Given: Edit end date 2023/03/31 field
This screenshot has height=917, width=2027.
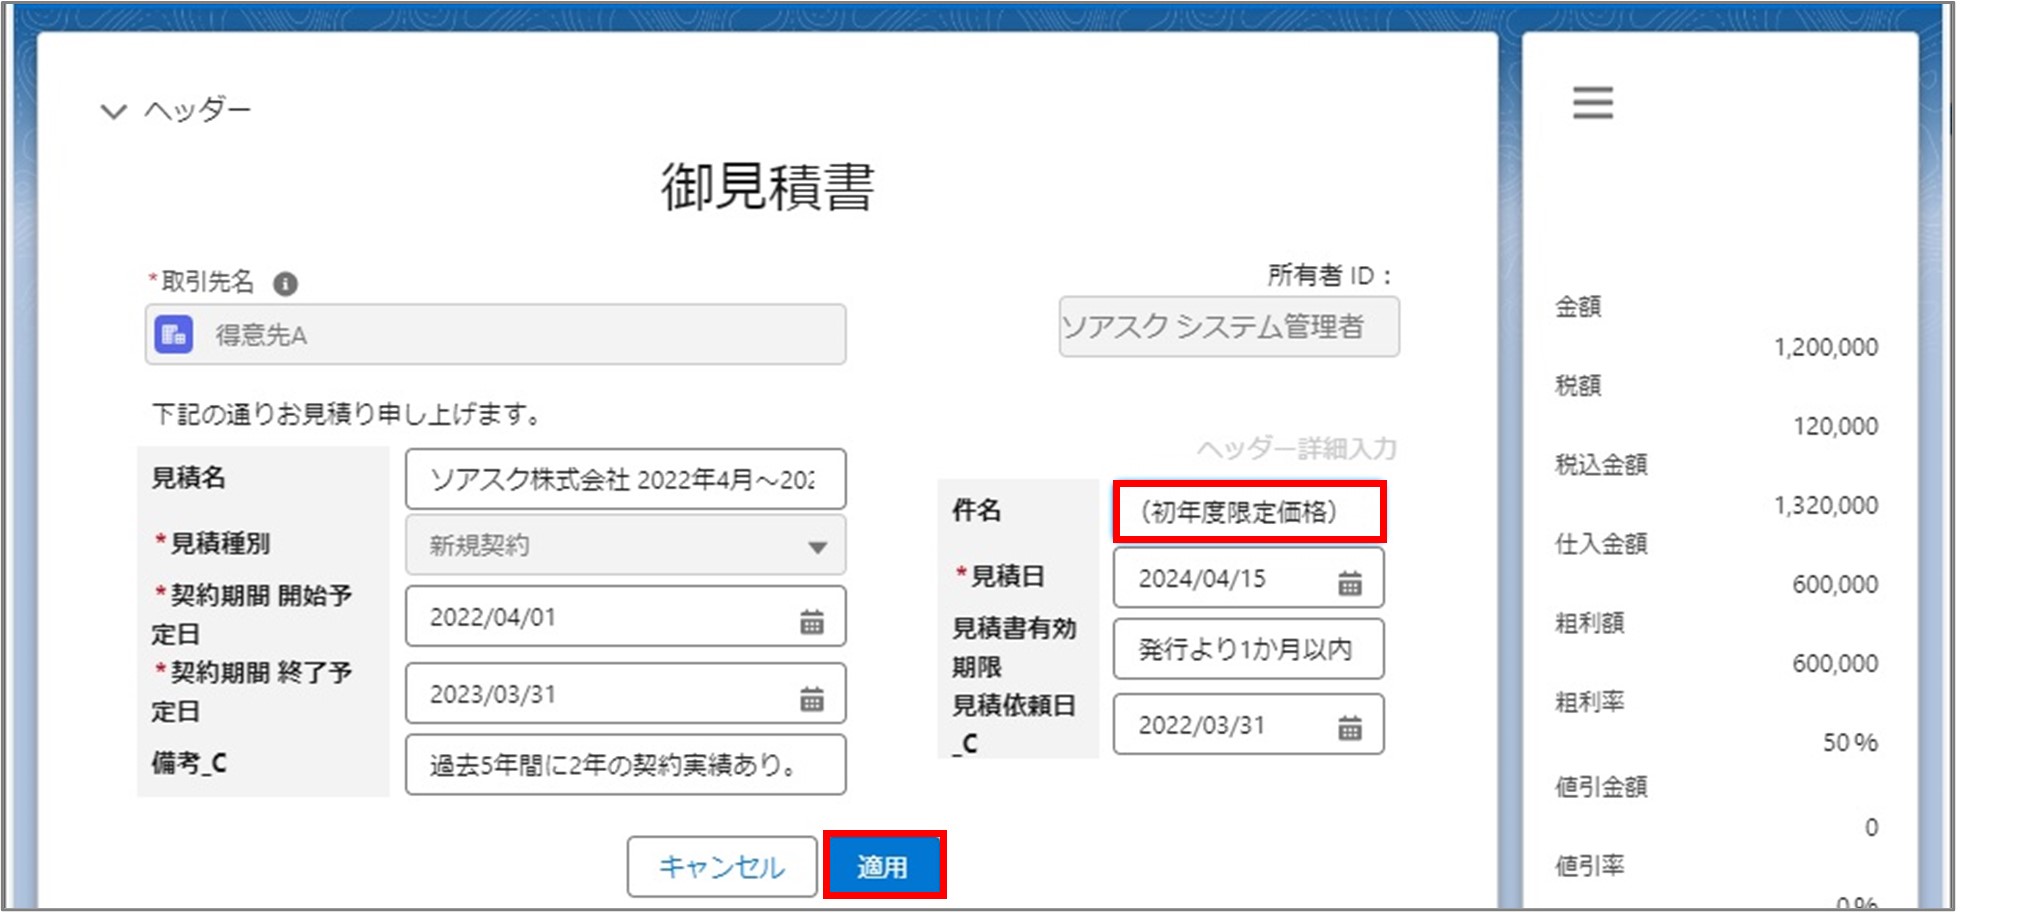Looking at the screenshot, I should 625,694.
